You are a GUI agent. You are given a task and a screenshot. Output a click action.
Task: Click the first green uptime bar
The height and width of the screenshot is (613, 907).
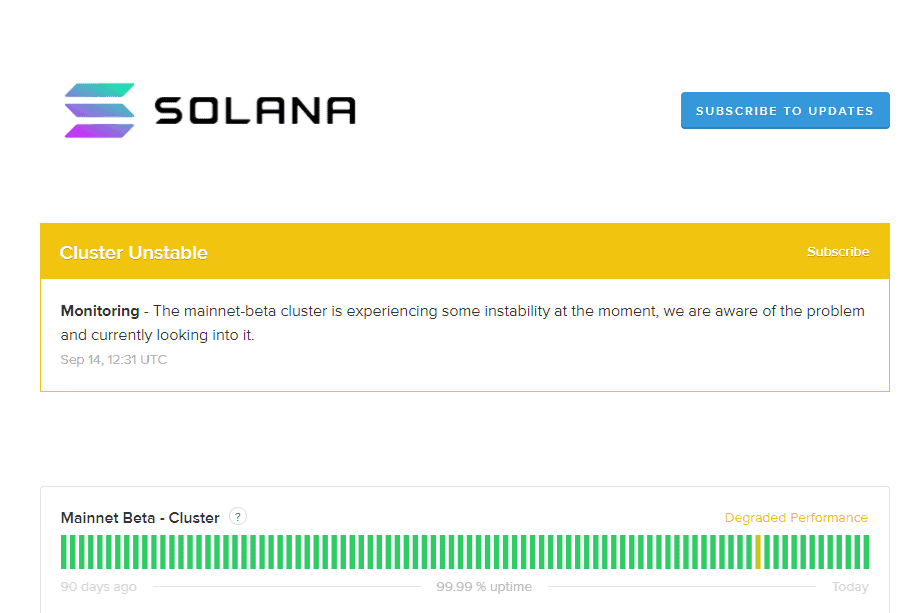tap(64, 552)
